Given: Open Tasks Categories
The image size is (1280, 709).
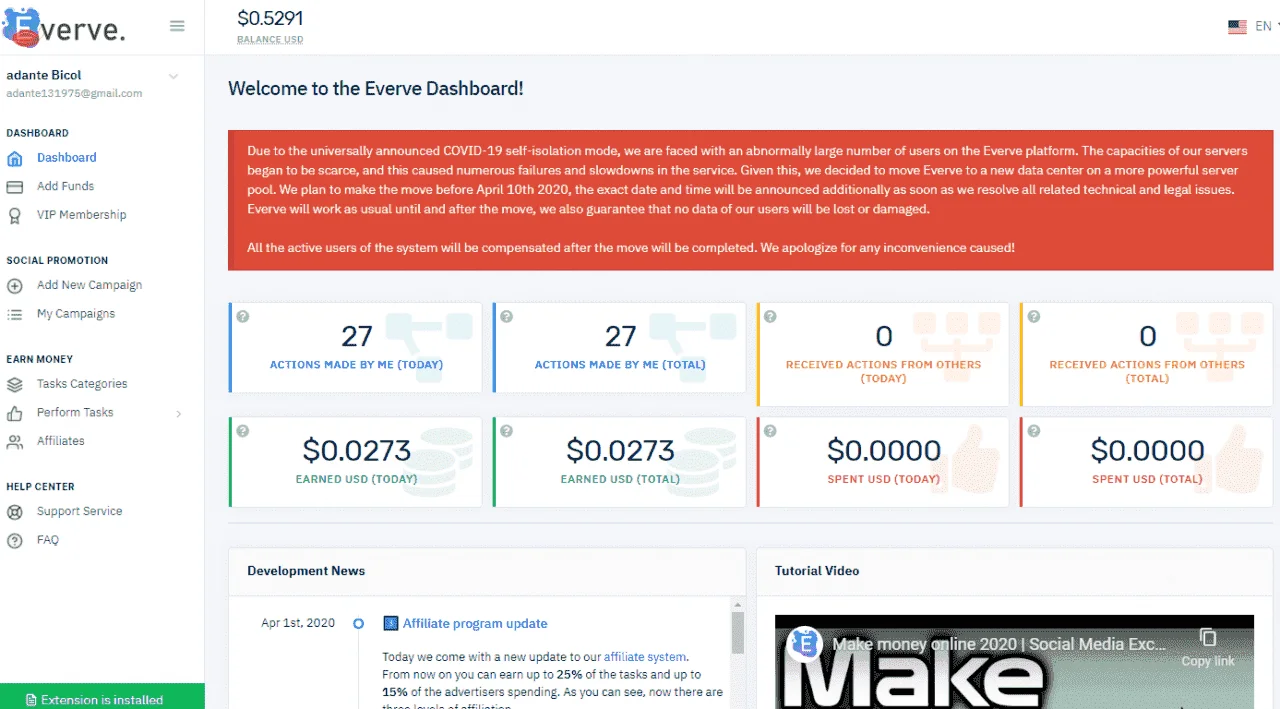Looking at the screenshot, I should coord(82,384).
